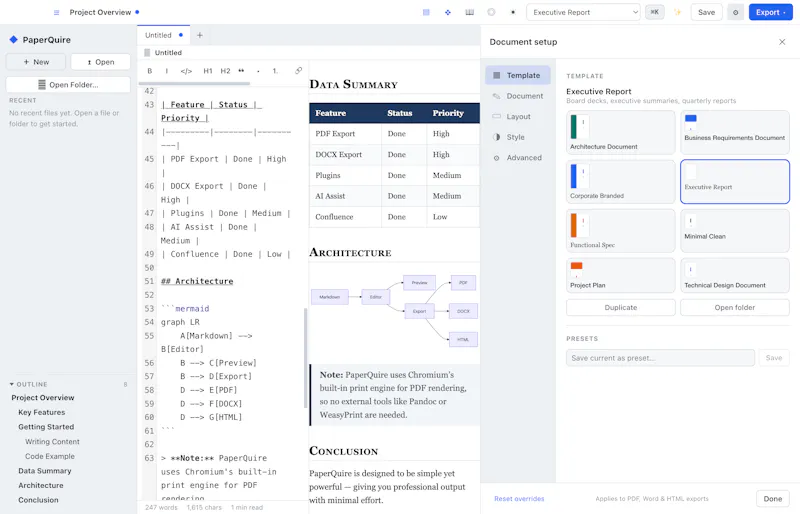The height and width of the screenshot is (514, 800).
Task: Select the Layout section in Document setup
Action: coord(517,116)
